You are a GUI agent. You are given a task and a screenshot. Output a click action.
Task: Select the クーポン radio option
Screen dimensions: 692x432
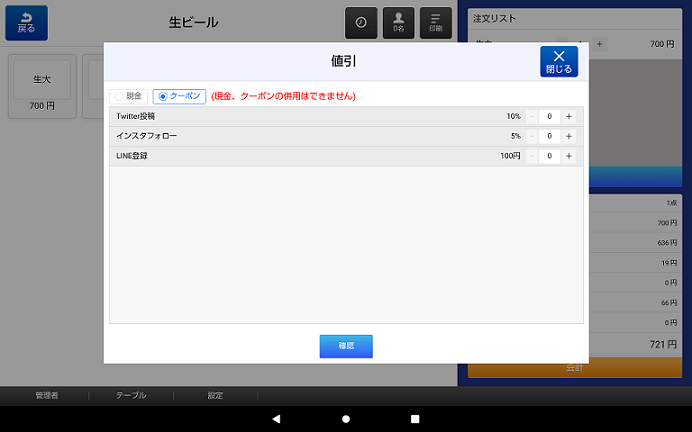[179, 96]
